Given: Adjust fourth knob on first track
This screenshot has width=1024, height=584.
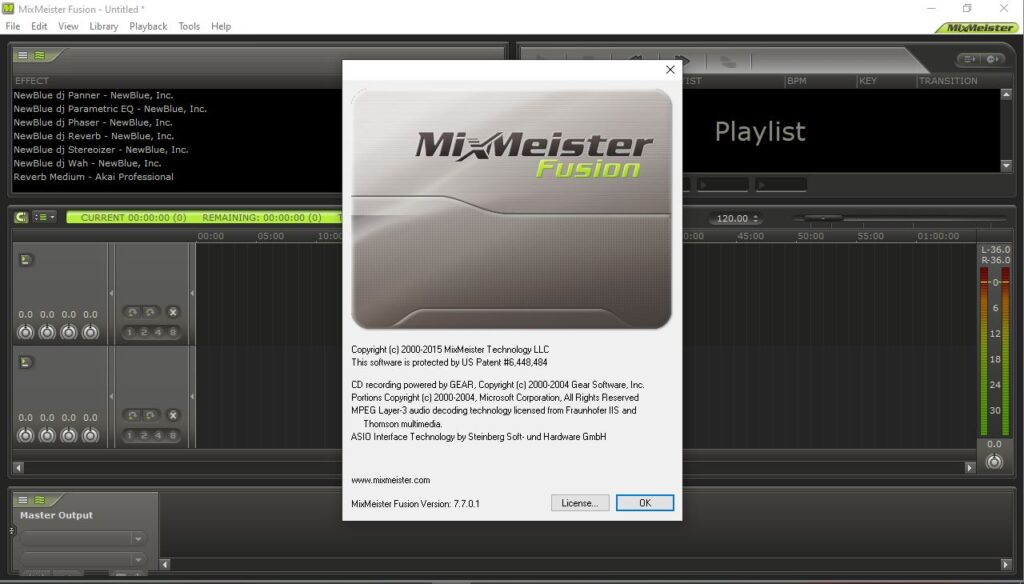Looking at the screenshot, I should click(90, 332).
